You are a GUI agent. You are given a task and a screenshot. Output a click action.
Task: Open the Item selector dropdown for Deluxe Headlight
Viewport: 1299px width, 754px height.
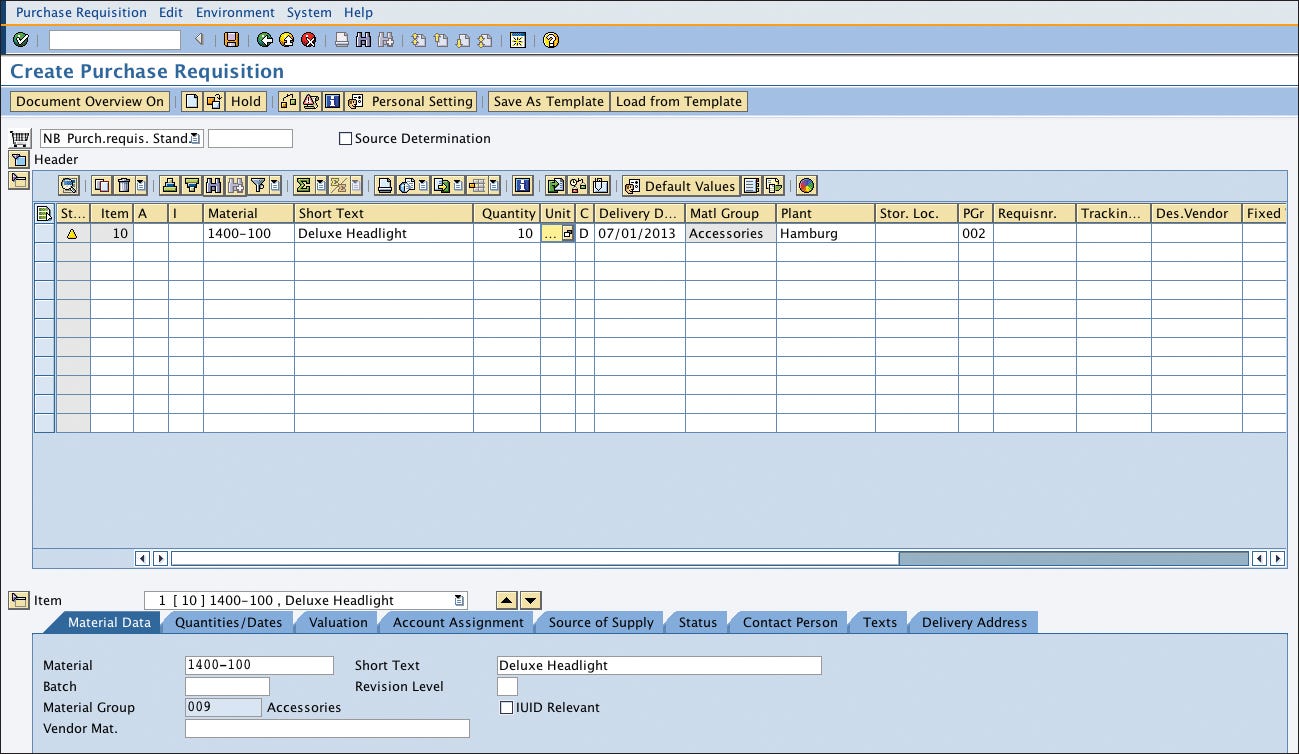coord(459,601)
